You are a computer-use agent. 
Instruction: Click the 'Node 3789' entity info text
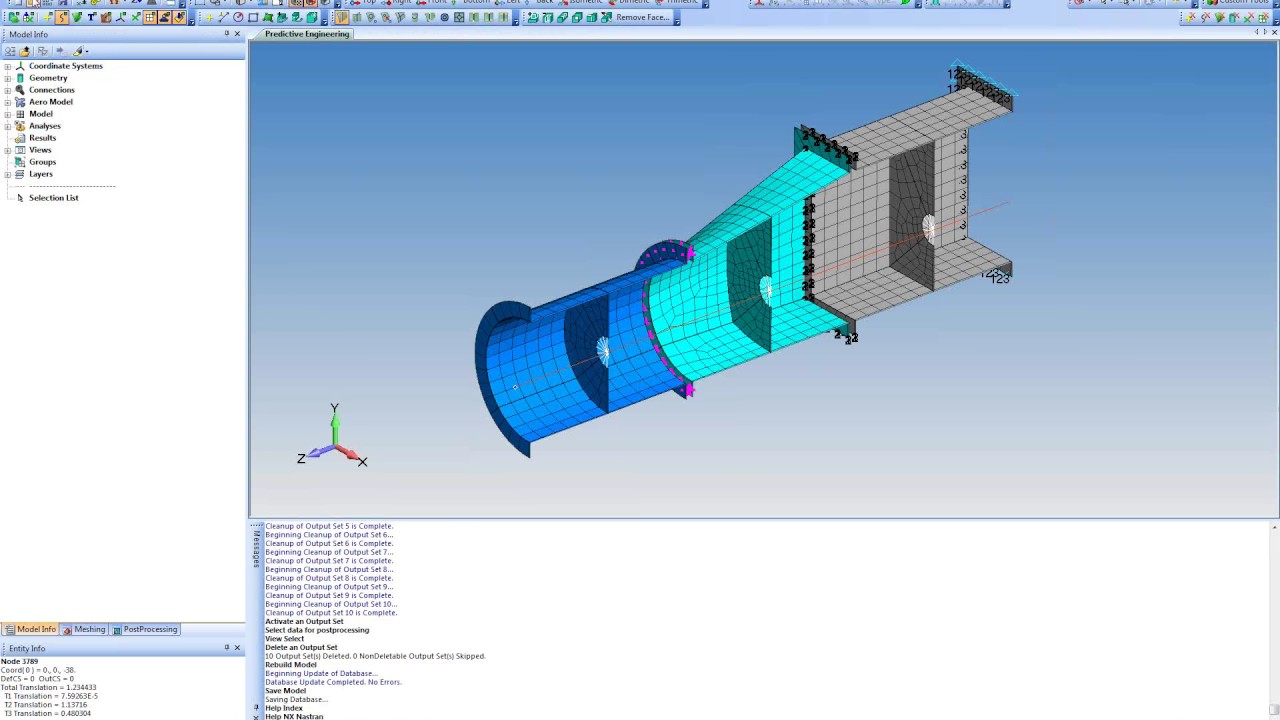(x=19, y=662)
